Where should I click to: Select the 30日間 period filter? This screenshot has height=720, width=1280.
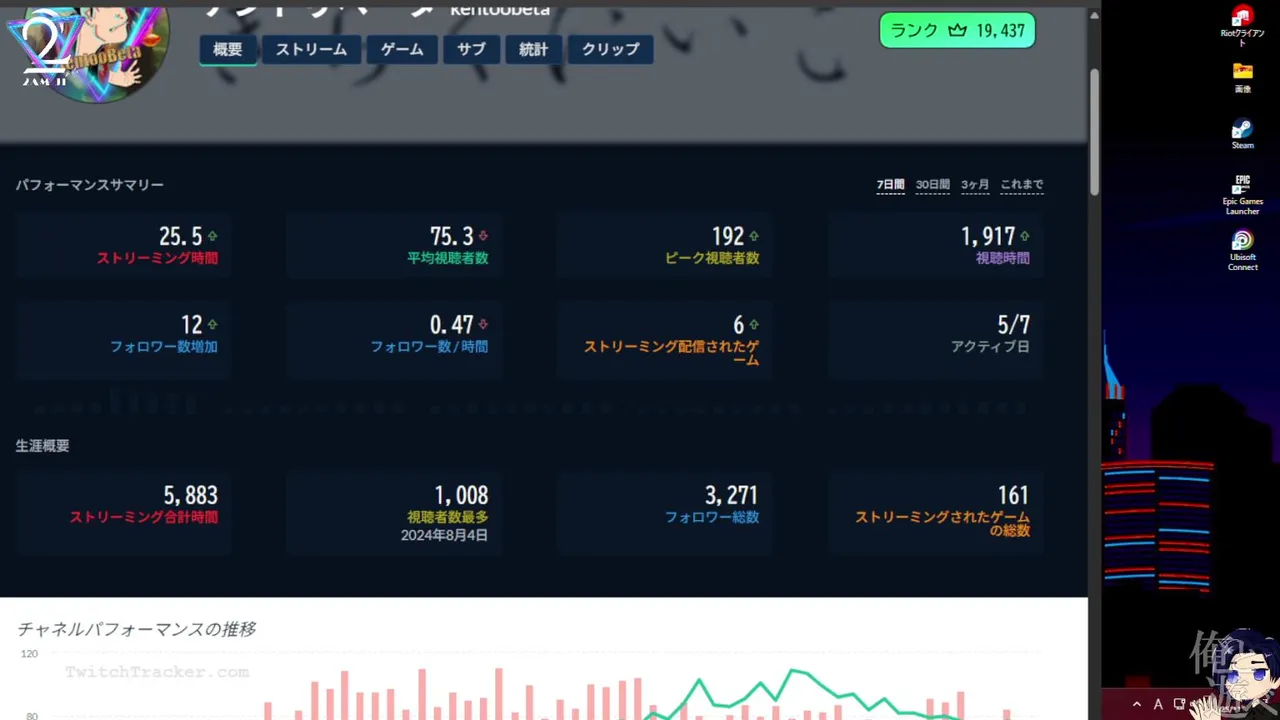(x=932, y=185)
